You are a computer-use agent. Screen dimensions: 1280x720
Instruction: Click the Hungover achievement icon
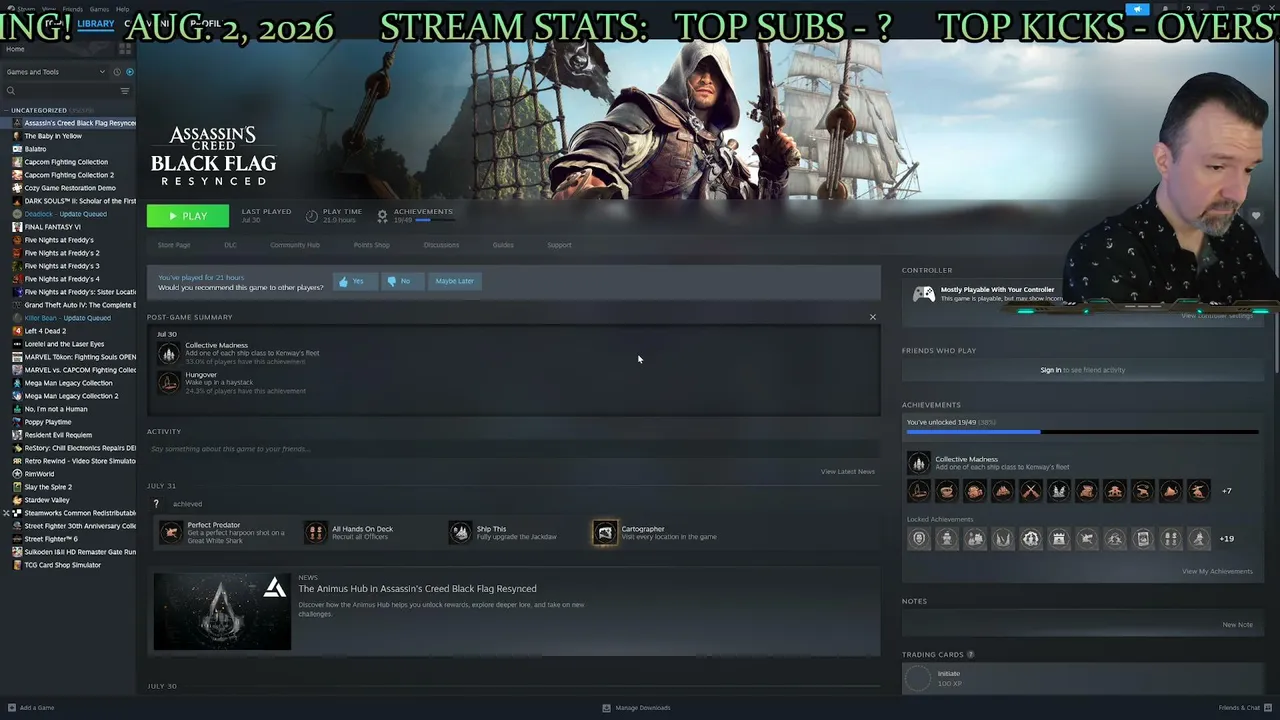tap(168, 382)
